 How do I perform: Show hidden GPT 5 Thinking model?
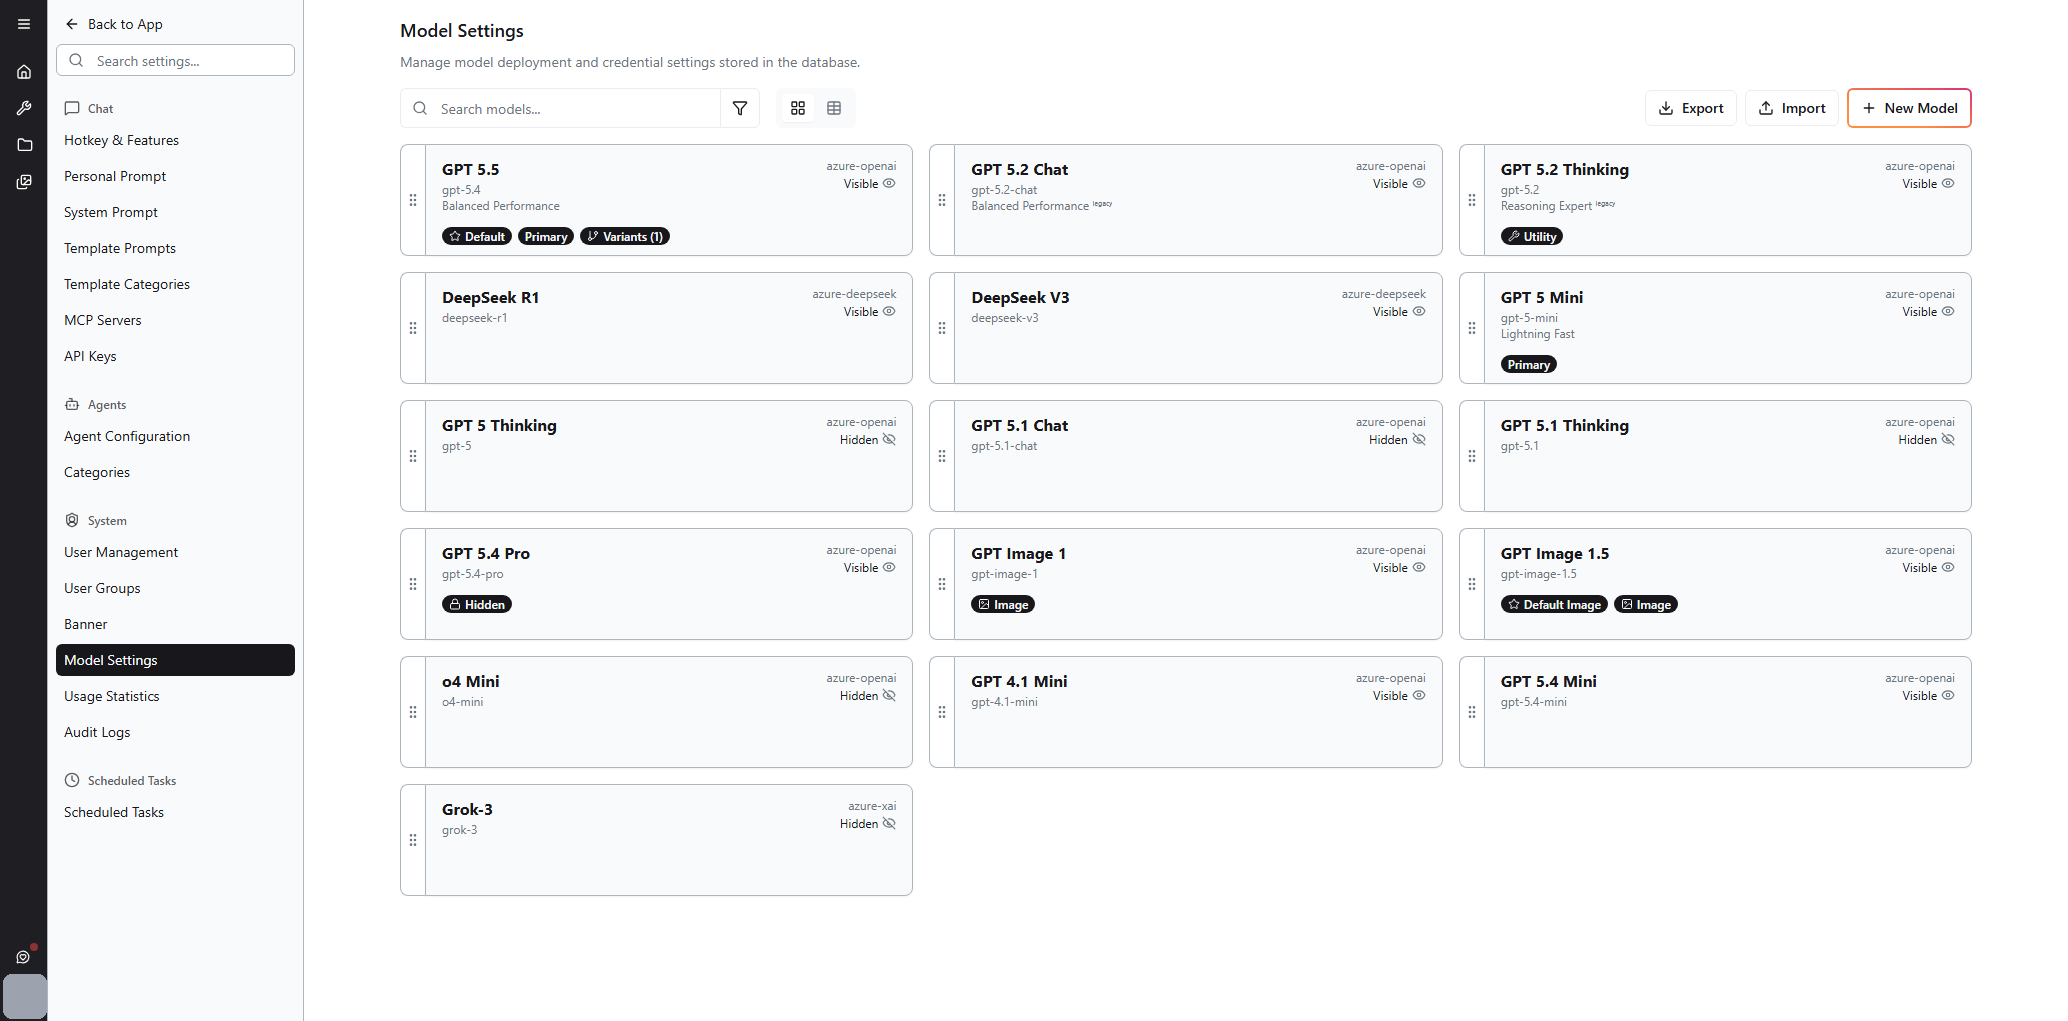click(x=889, y=439)
